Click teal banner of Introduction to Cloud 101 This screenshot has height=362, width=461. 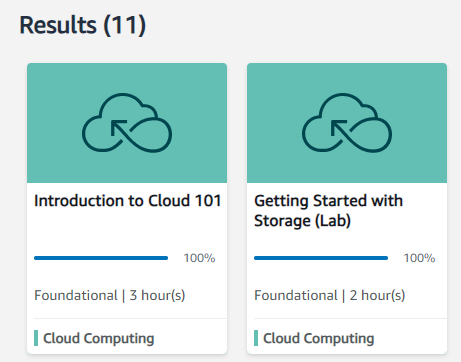[x=127, y=123]
